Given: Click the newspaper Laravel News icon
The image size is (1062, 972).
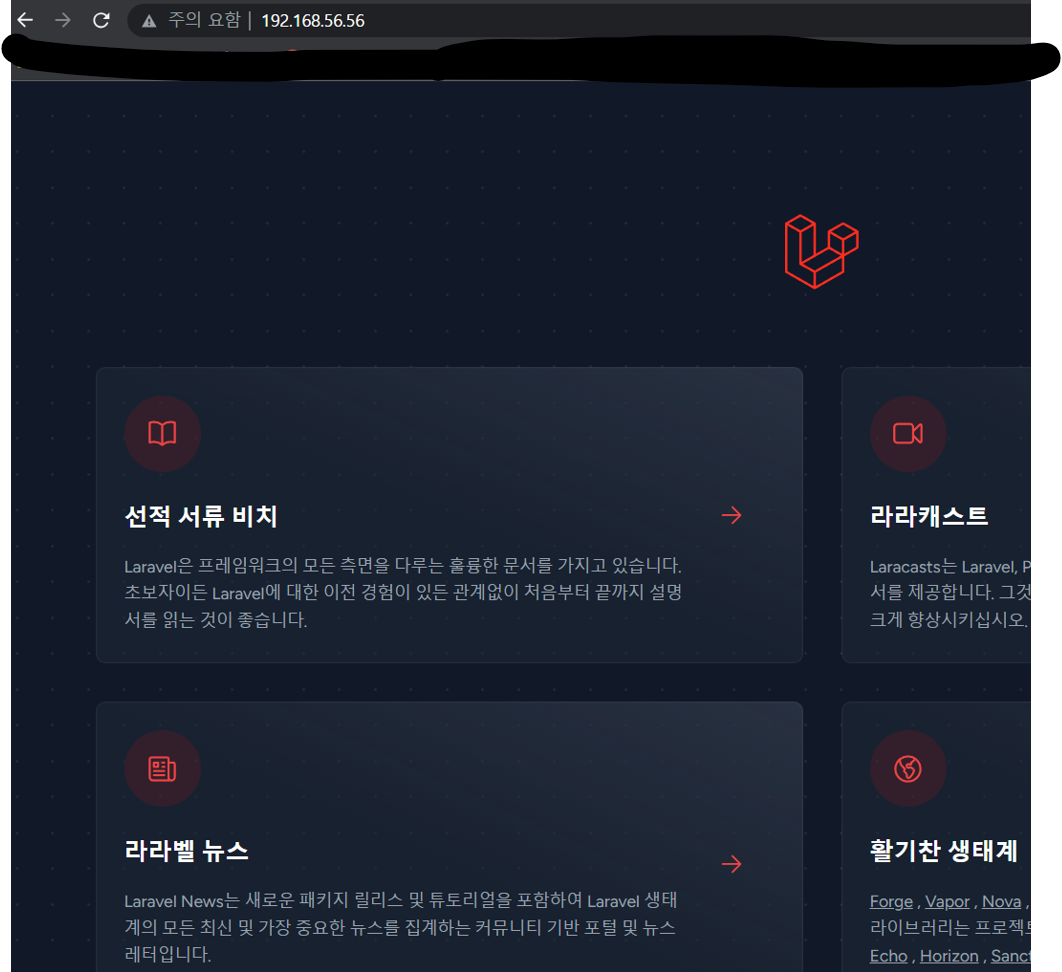Looking at the screenshot, I should pos(163,769).
